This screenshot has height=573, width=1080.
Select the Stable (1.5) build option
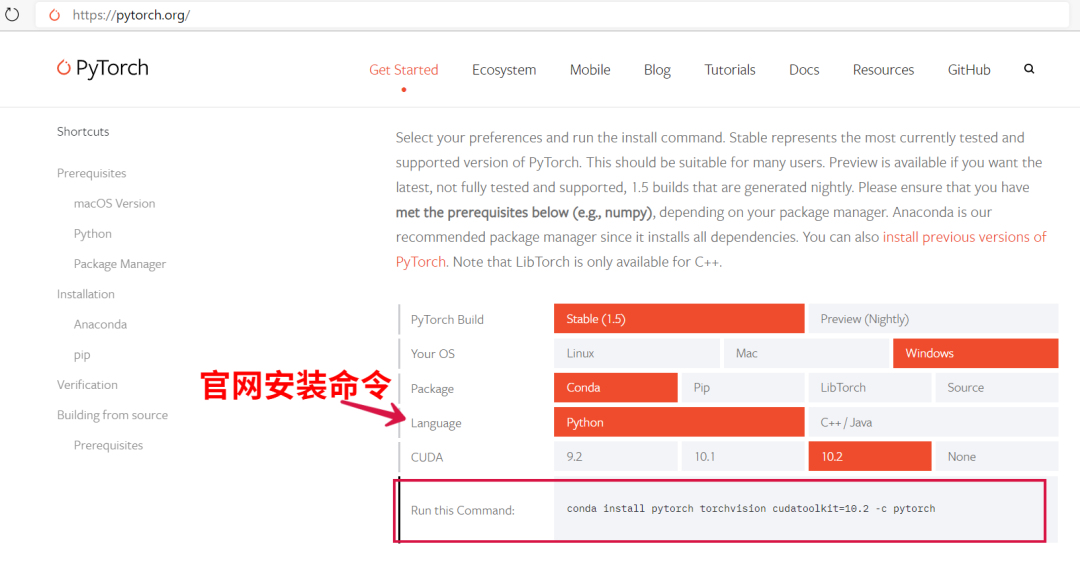(679, 319)
